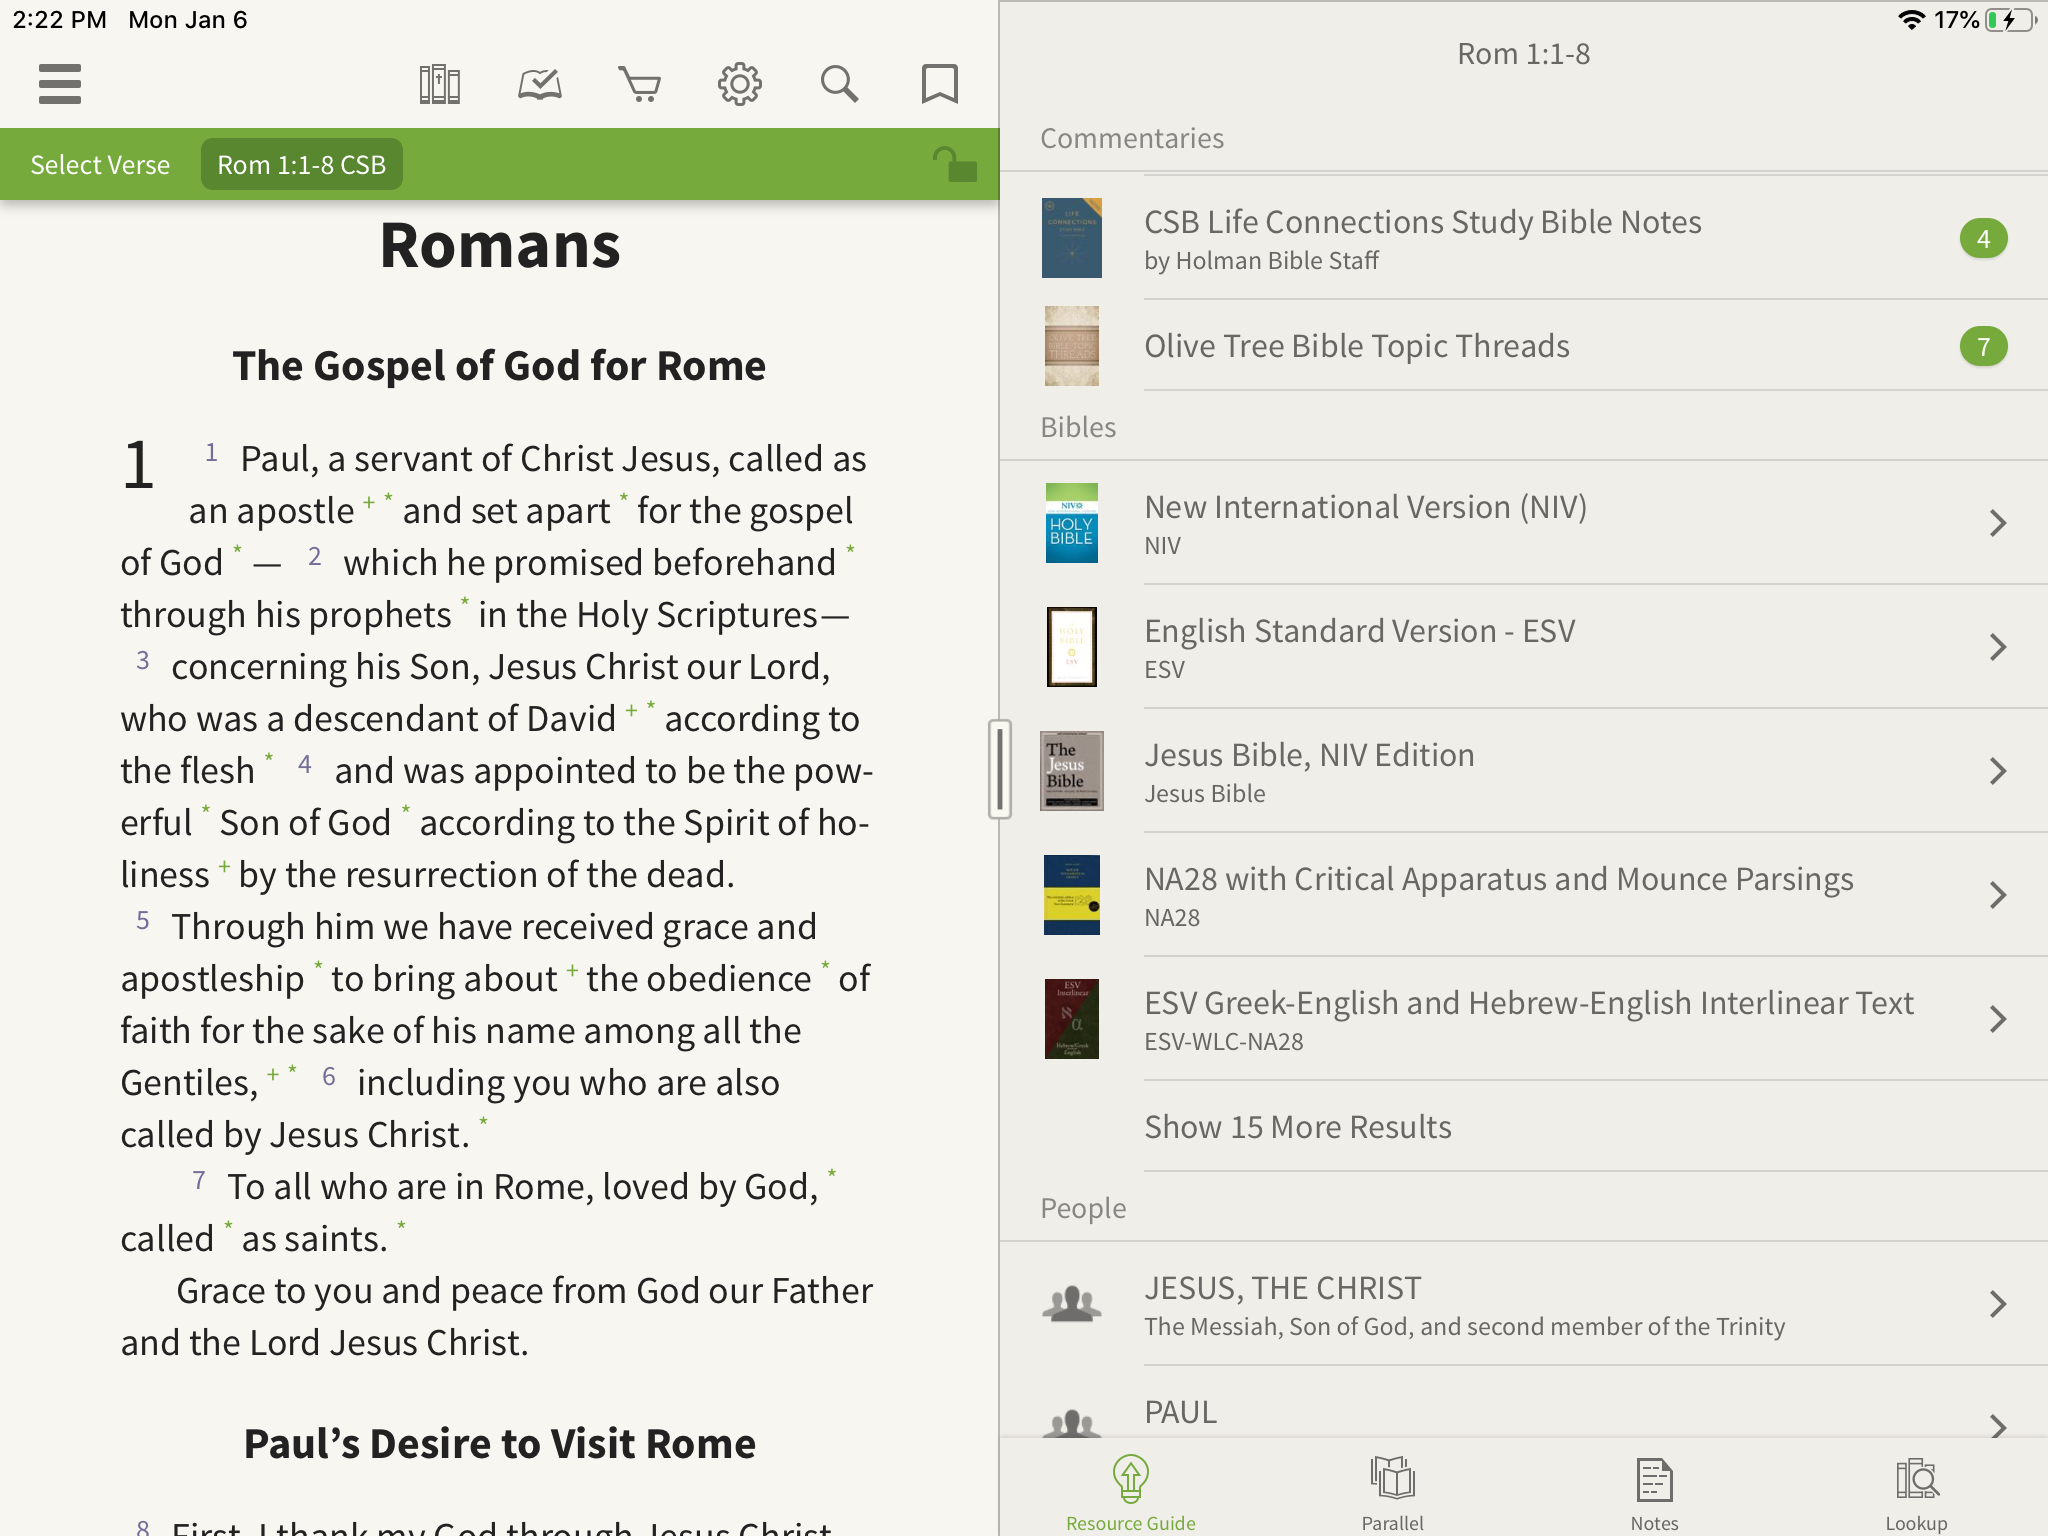Tap Show 15 More Results

(1298, 1127)
